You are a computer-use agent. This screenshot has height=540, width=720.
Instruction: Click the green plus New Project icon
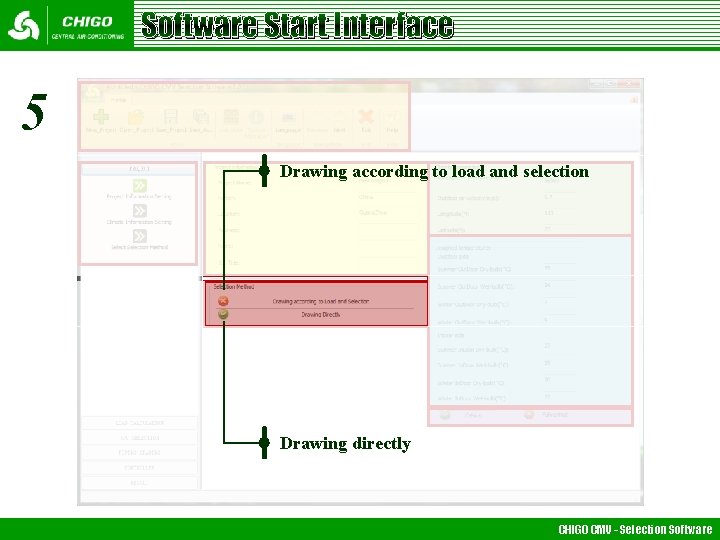[101, 117]
